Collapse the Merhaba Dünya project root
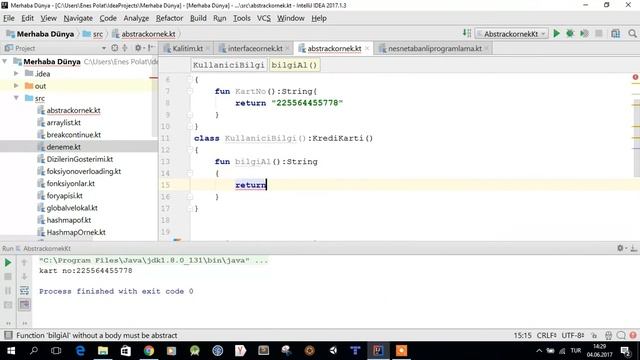The height and width of the screenshot is (360, 640). click(x=5, y=62)
